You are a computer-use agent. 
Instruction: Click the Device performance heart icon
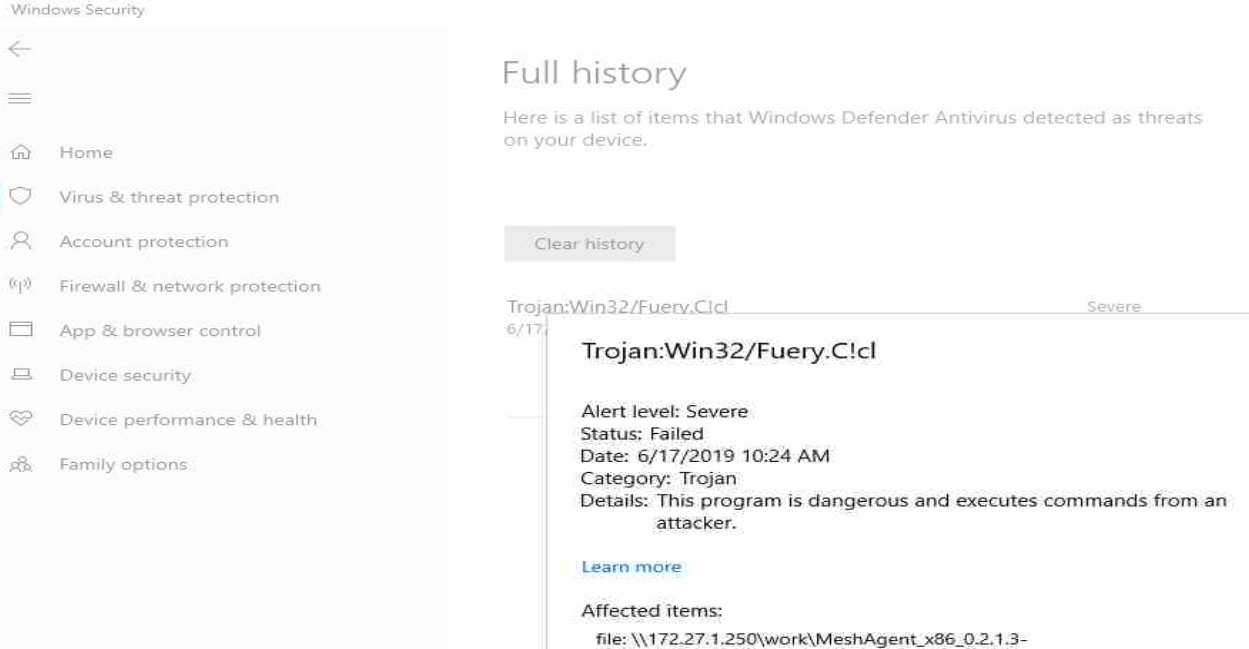tap(20, 419)
